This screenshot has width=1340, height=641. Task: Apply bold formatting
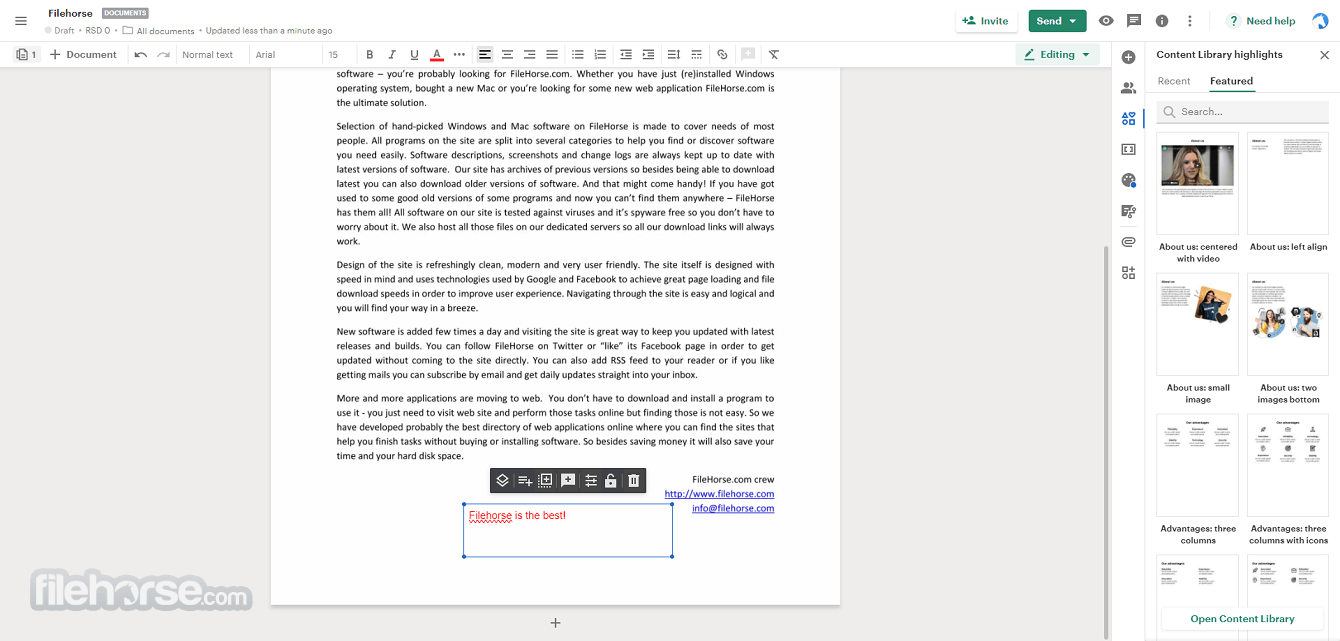pos(369,55)
